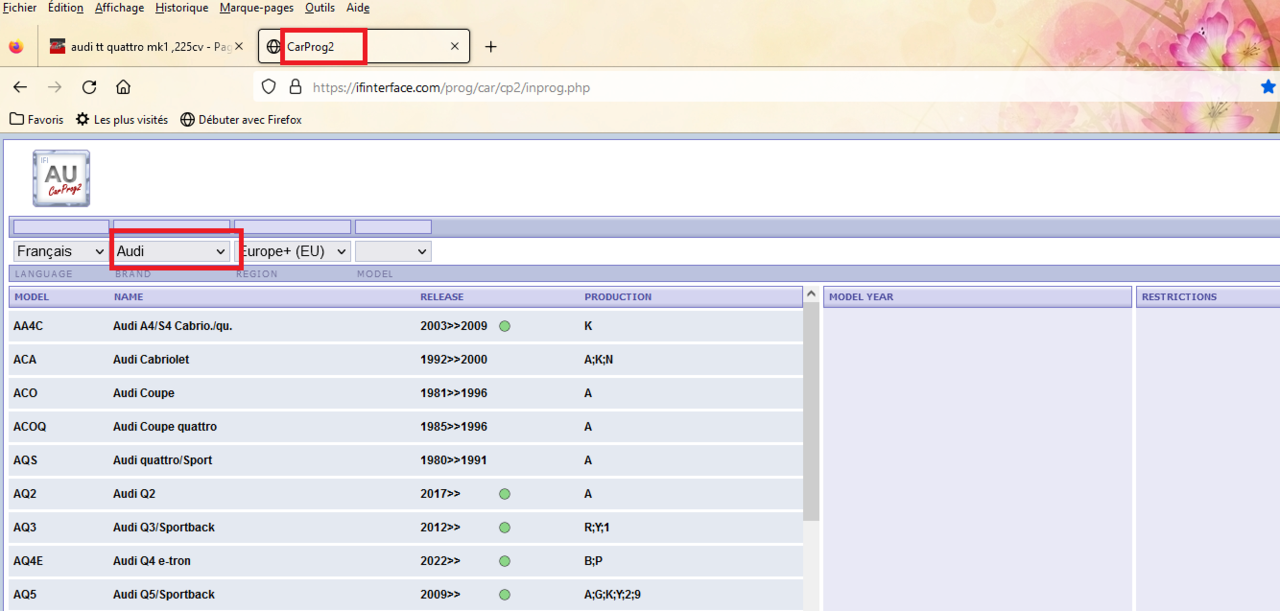Image resolution: width=1280 pixels, height=611 pixels.
Task: Click the PRODUCTION column header
Action: tap(618, 297)
